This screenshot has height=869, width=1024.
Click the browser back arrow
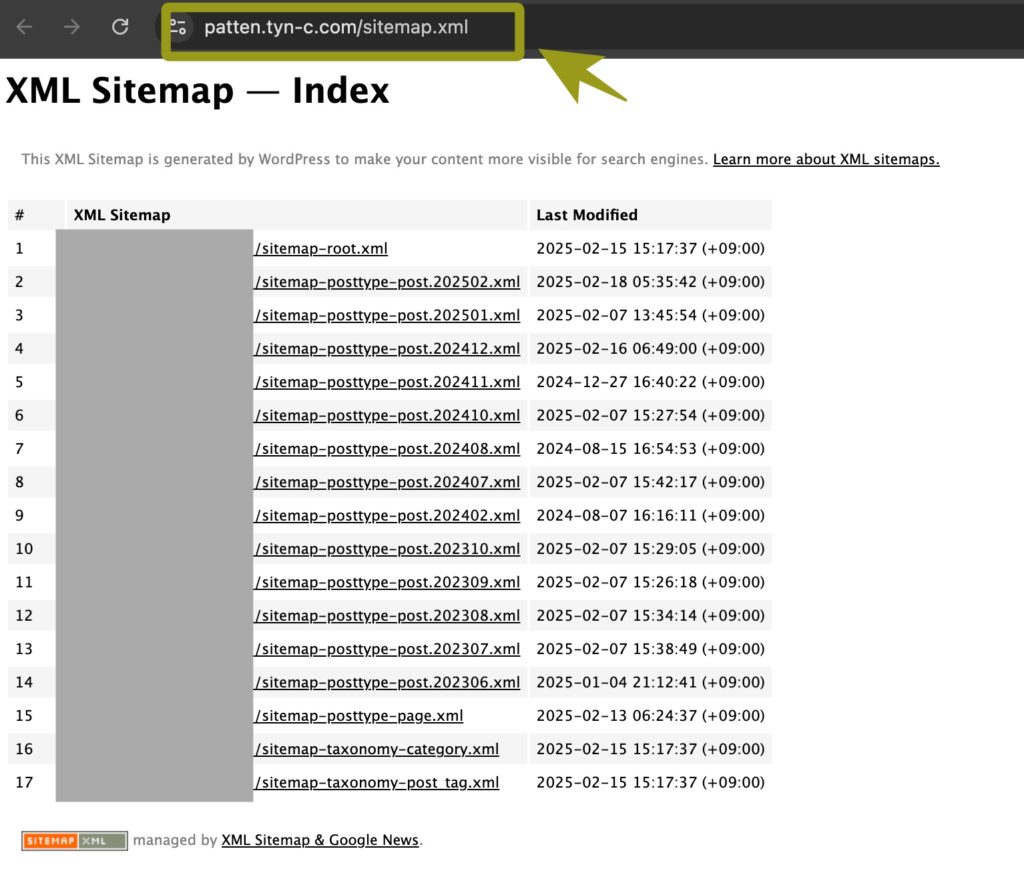pyautogui.click(x=24, y=27)
